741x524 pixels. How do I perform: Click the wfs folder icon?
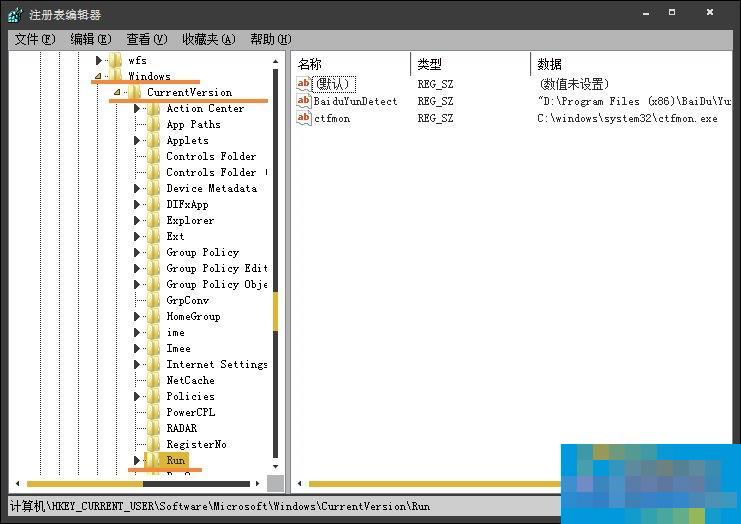point(115,60)
